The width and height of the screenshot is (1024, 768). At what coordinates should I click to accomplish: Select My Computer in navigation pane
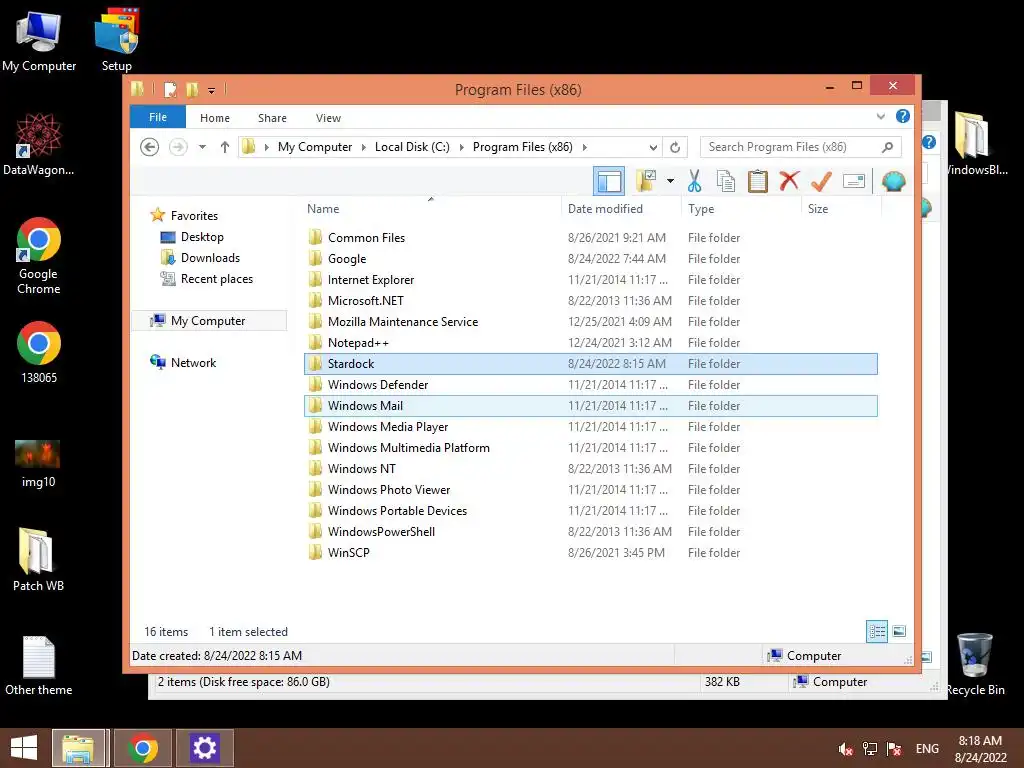[208, 321]
